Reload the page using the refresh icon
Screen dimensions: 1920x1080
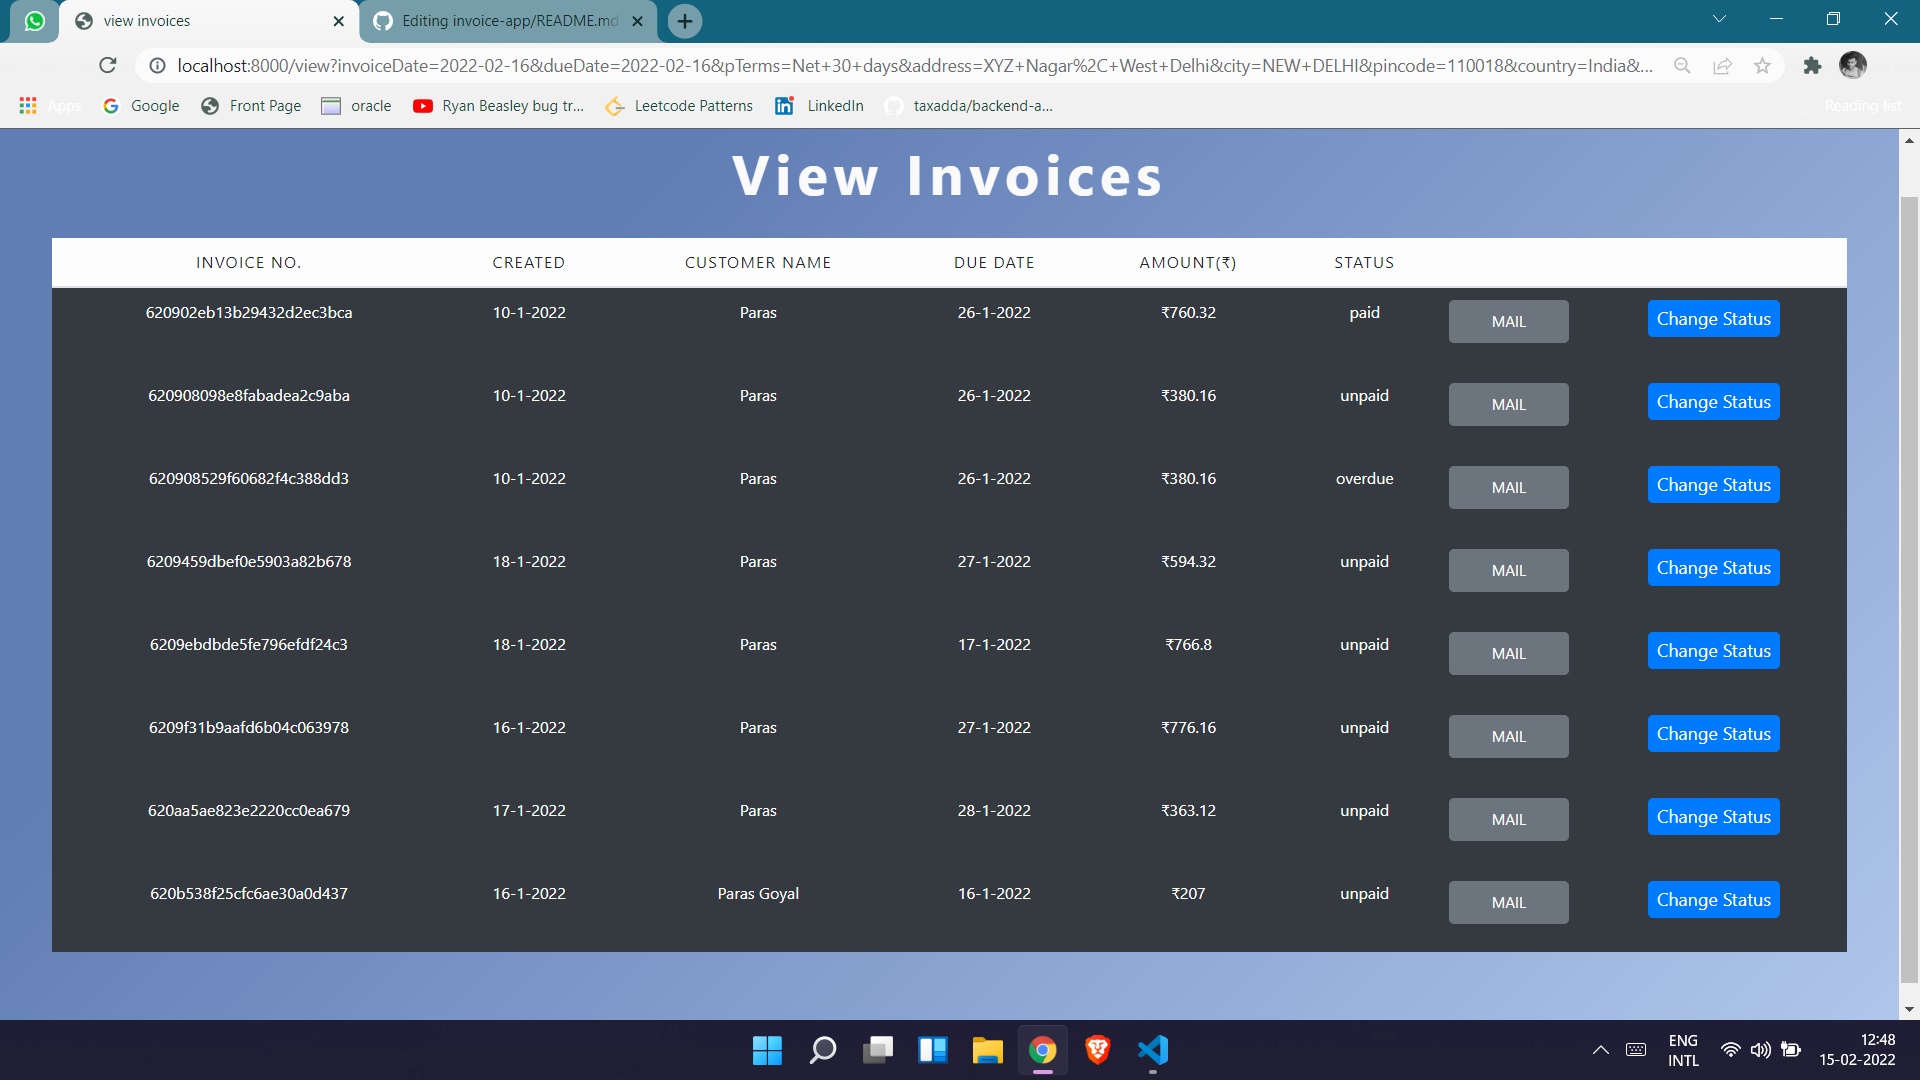(108, 65)
